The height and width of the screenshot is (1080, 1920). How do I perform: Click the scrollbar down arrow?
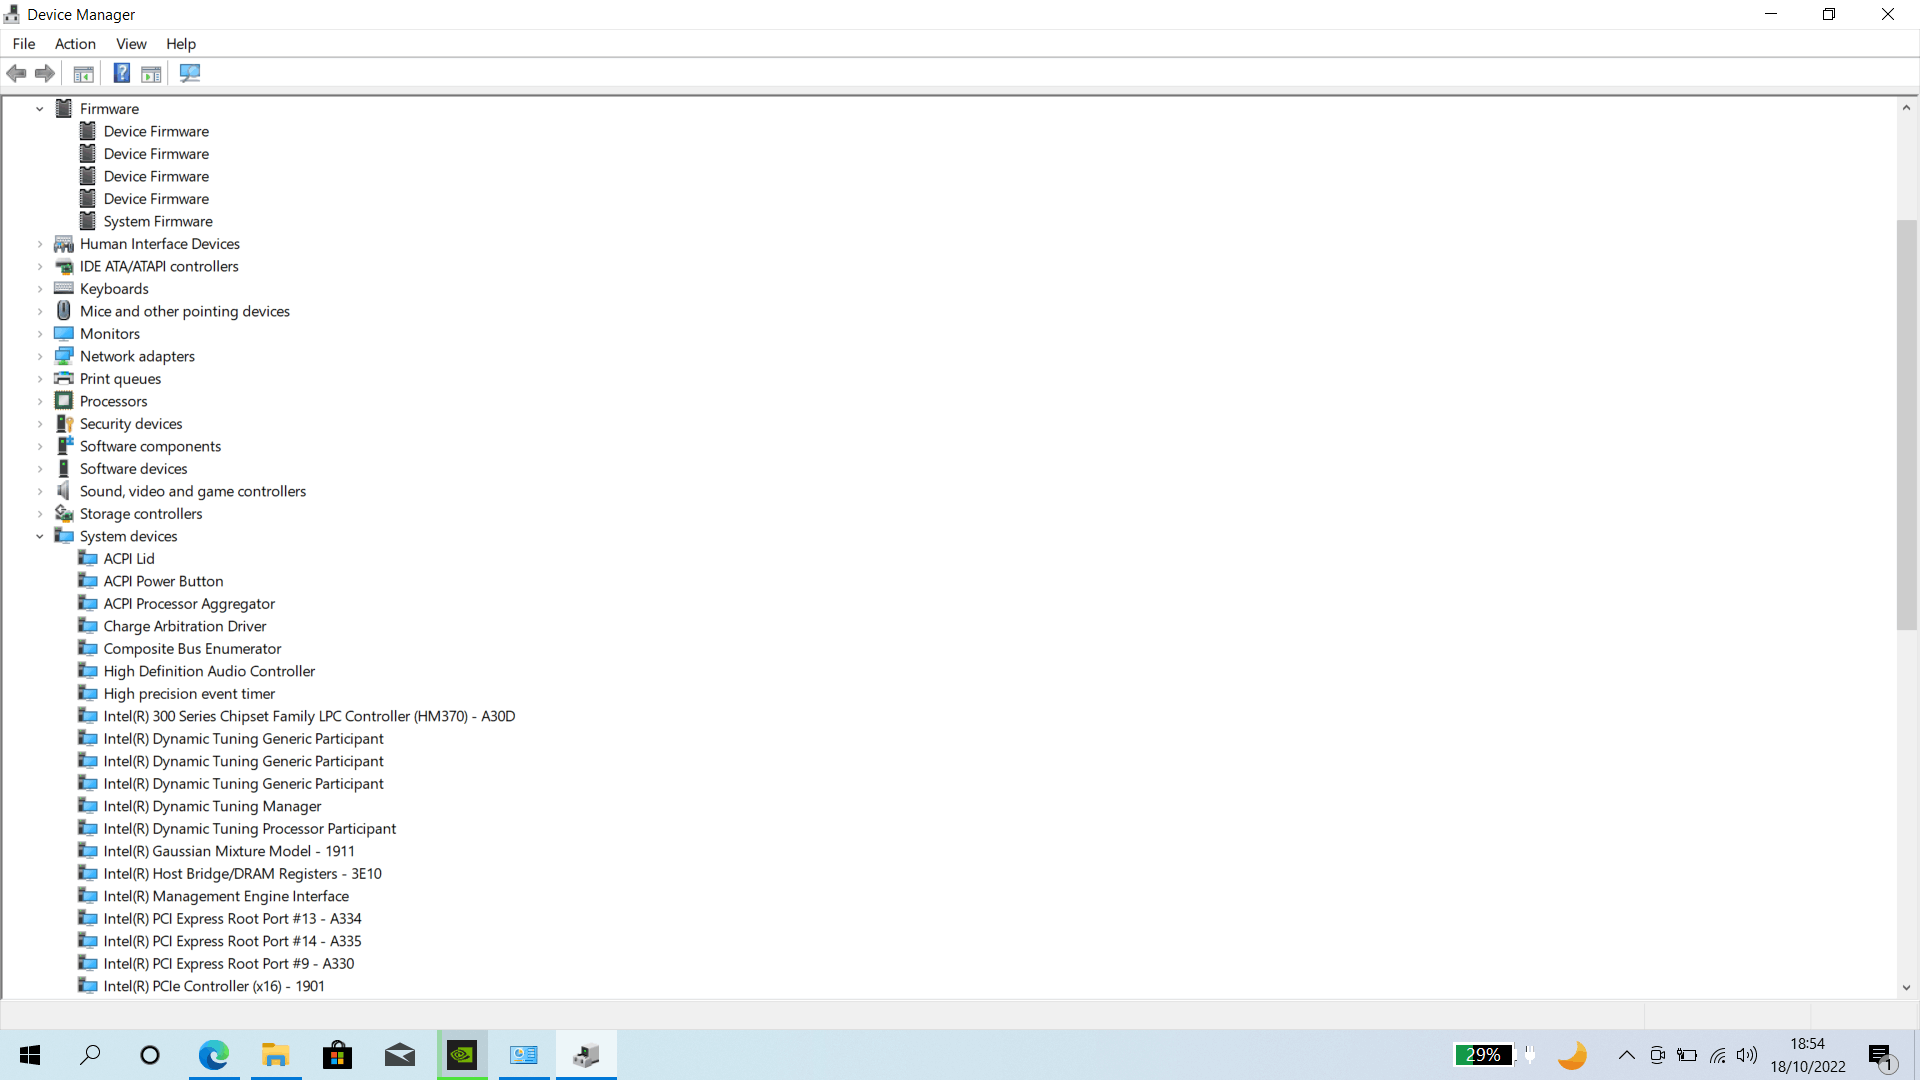[1906, 987]
